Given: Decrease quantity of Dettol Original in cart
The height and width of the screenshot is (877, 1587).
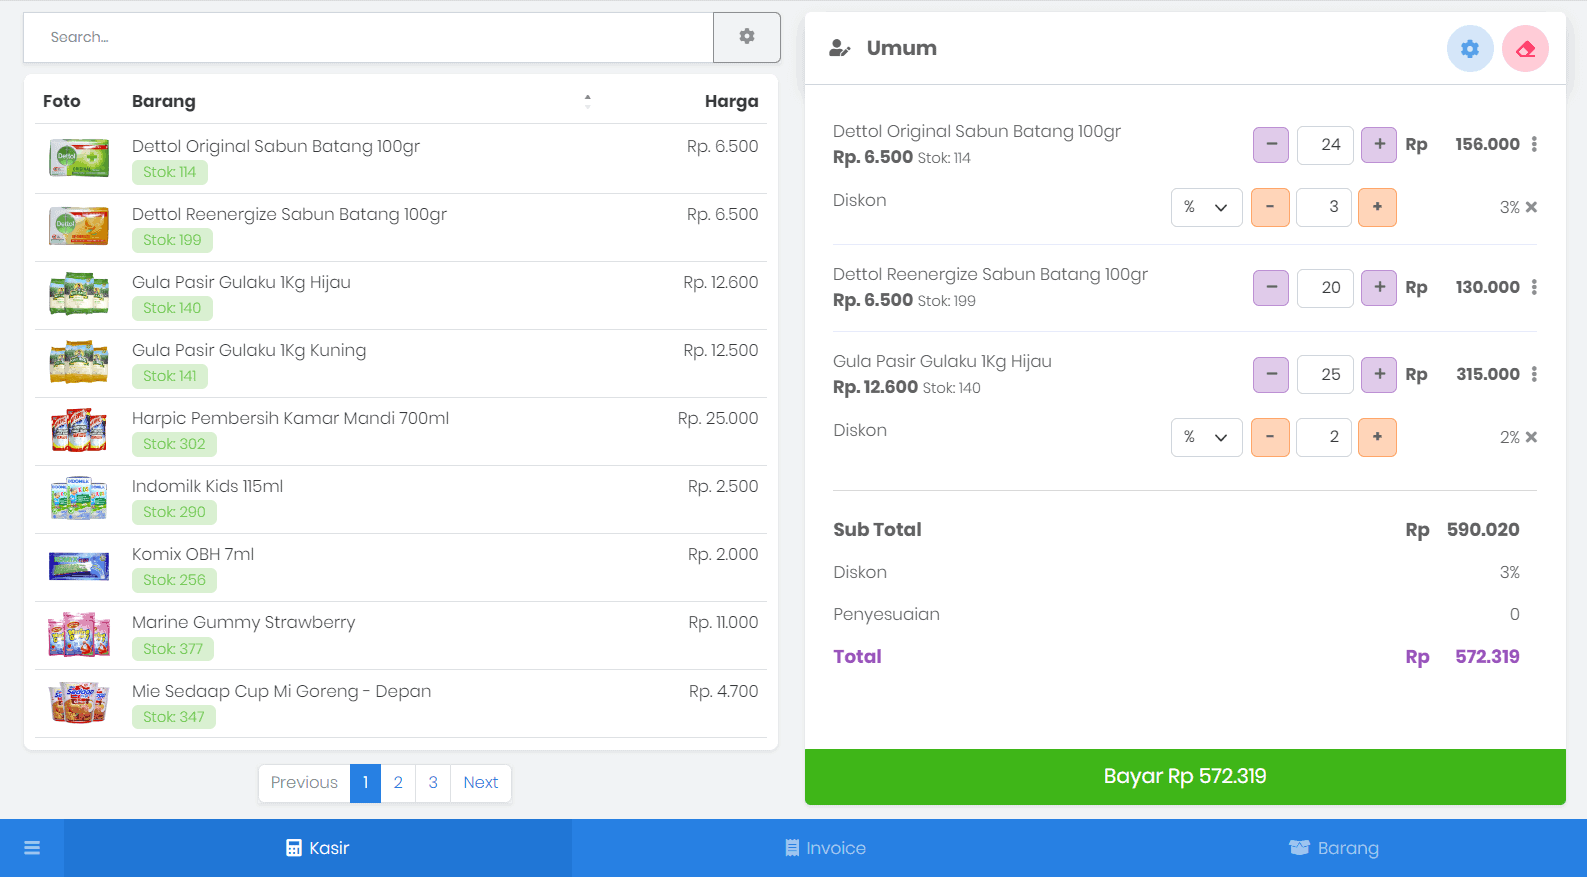Looking at the screenshot, I should pyautogui.click(x=1271, y=145).
